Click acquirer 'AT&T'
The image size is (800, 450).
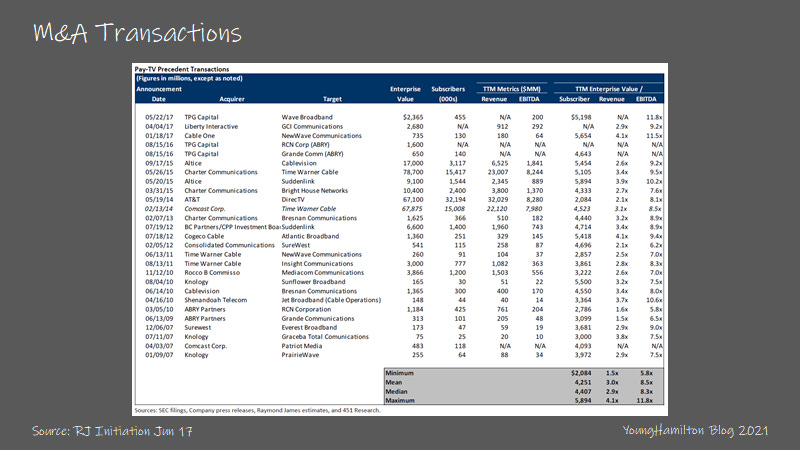click(x=192, y=200)
